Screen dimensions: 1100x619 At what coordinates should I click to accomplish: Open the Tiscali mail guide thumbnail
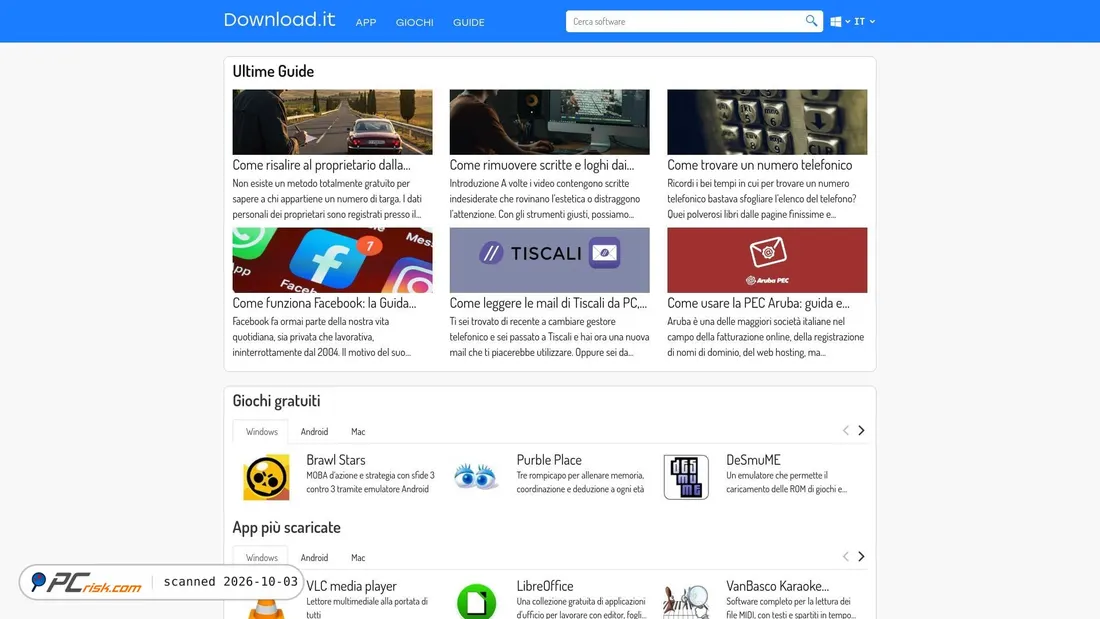click(549, 260)
